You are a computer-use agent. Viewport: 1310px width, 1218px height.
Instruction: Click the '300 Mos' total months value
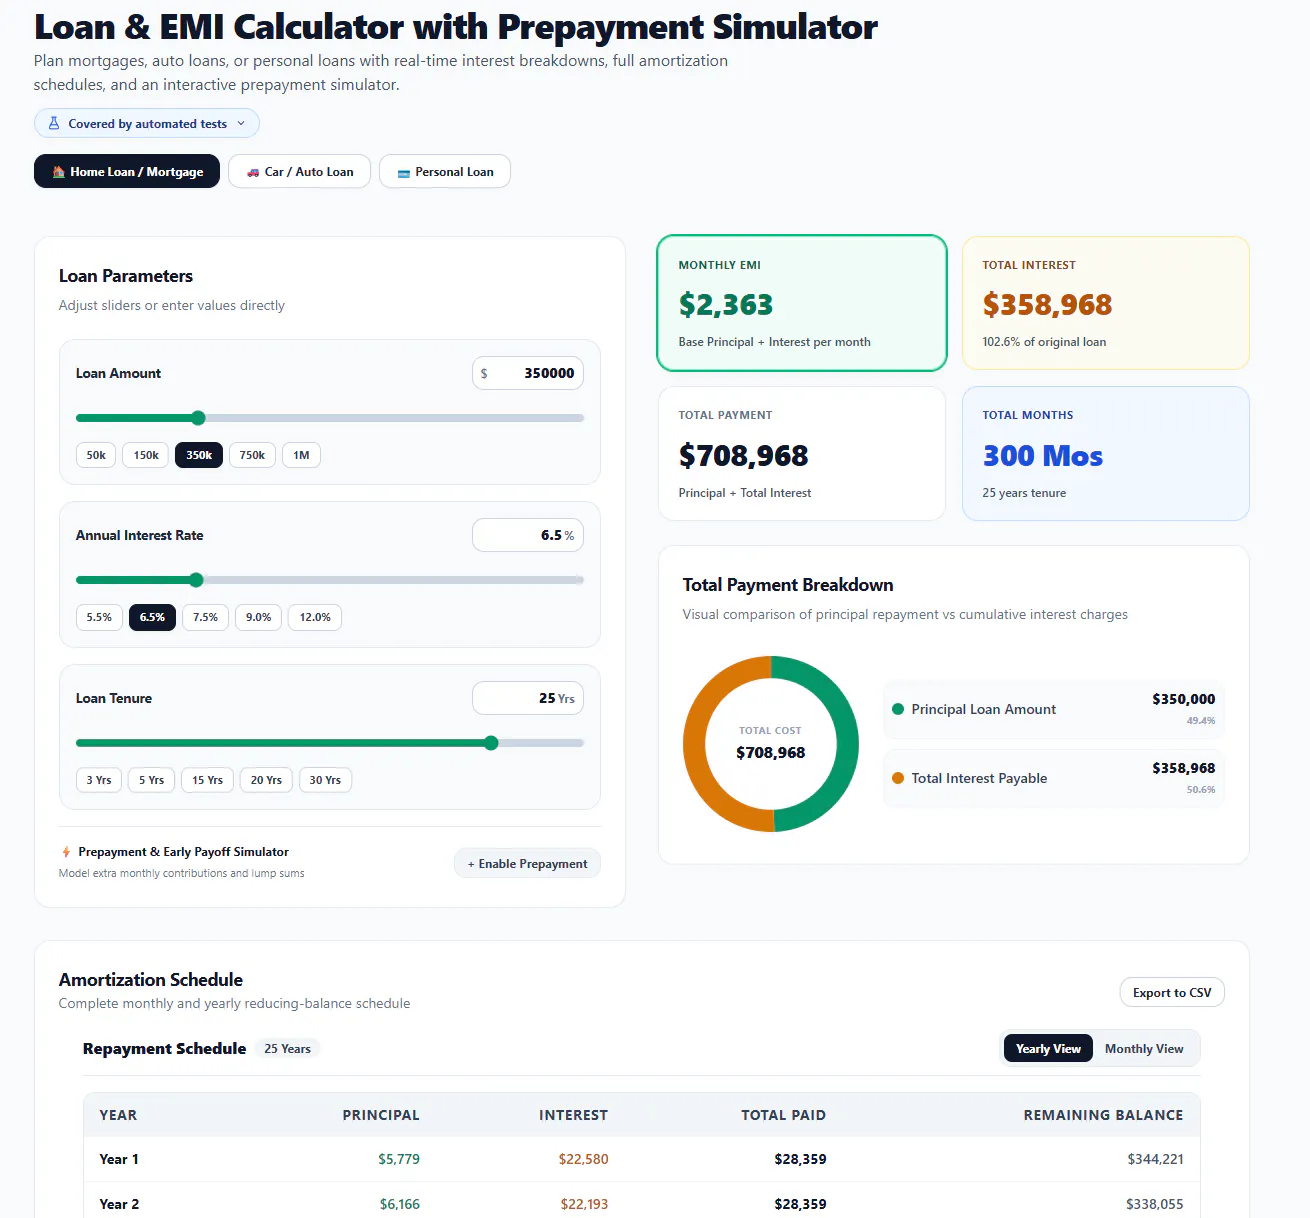[1043, 456]
